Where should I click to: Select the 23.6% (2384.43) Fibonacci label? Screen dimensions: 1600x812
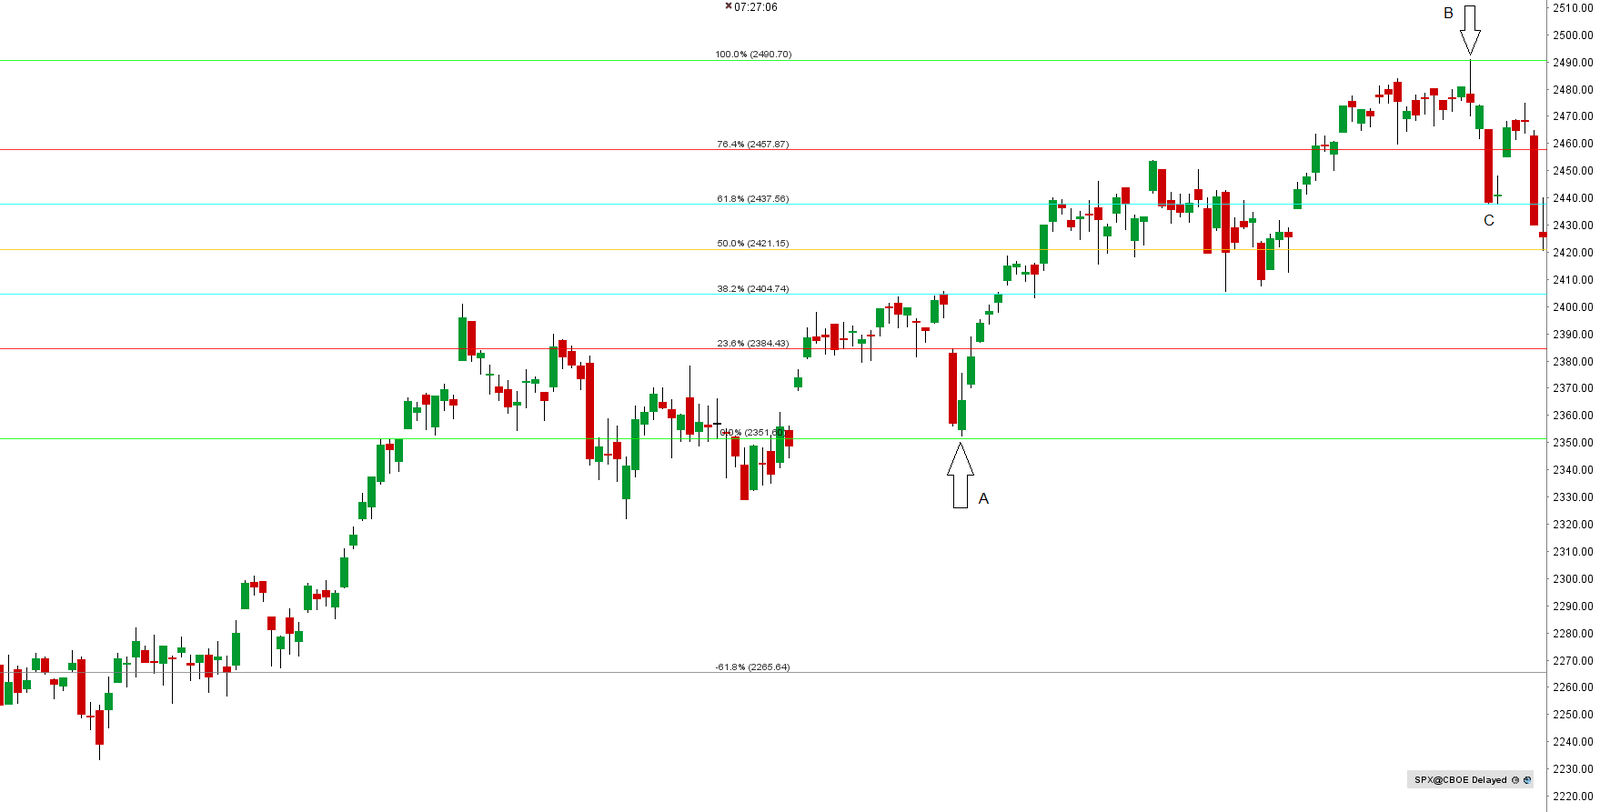point(752,343)
